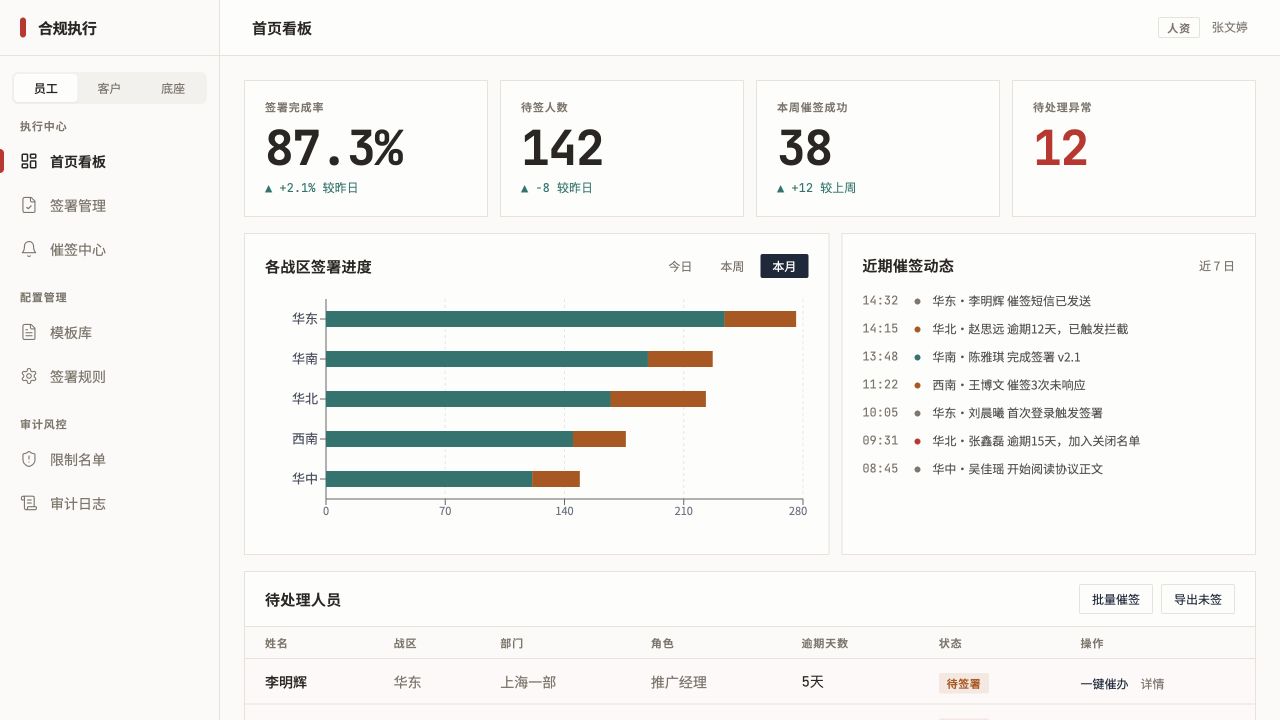Click activity entry 华南·陈雅琪 完成签署 v2.1
The image size is (1280, 720).
(1048, 356)
